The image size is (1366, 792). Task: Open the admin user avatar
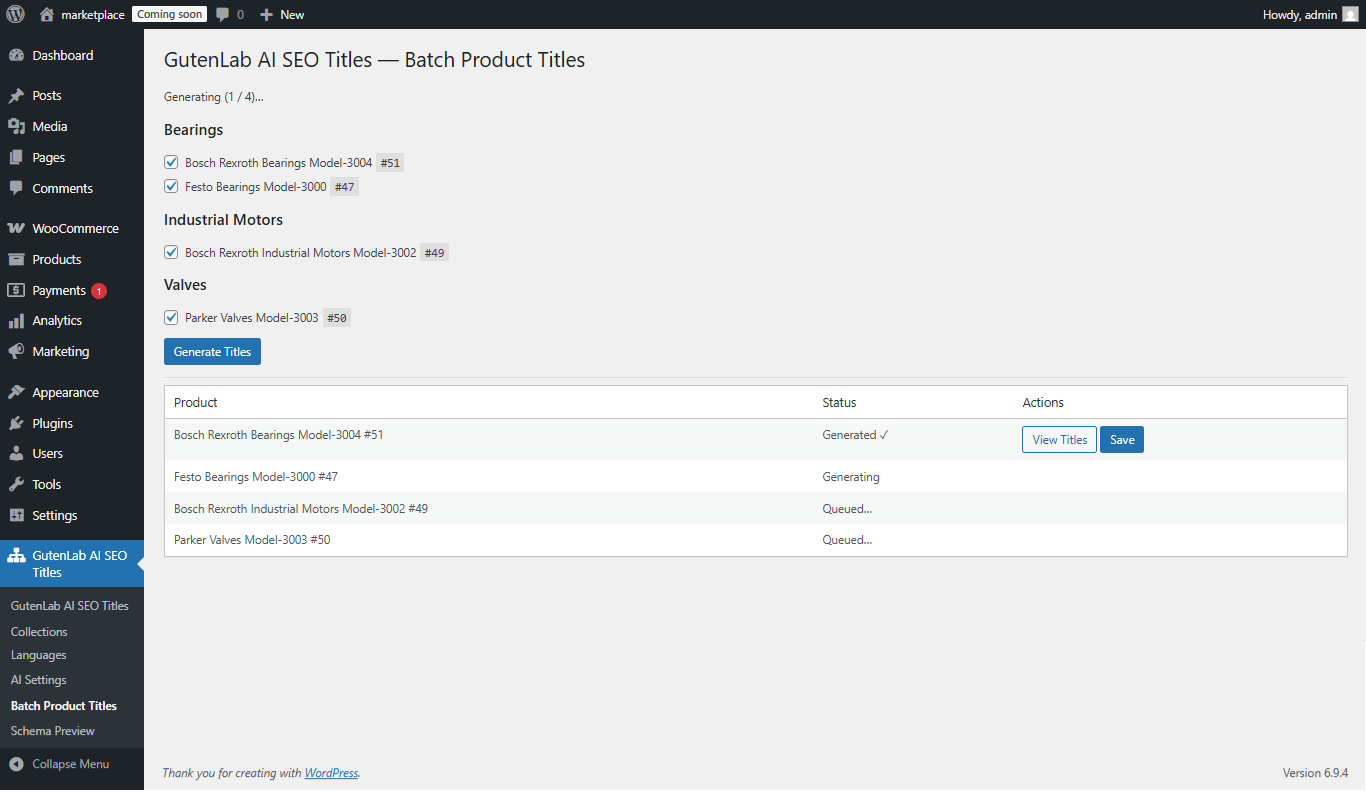click(x=1350, y=14)
